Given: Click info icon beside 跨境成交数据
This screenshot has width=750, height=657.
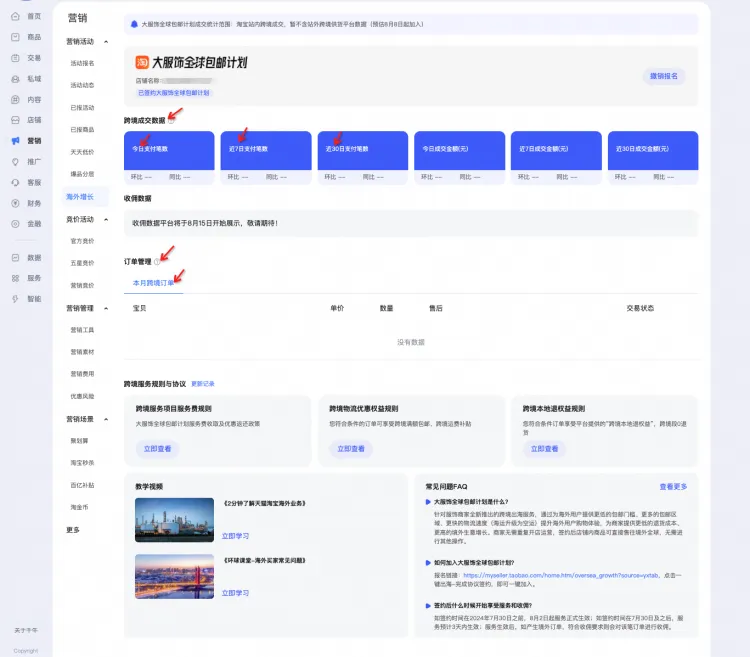Looking at the screenshot, I should click(171, 120).
